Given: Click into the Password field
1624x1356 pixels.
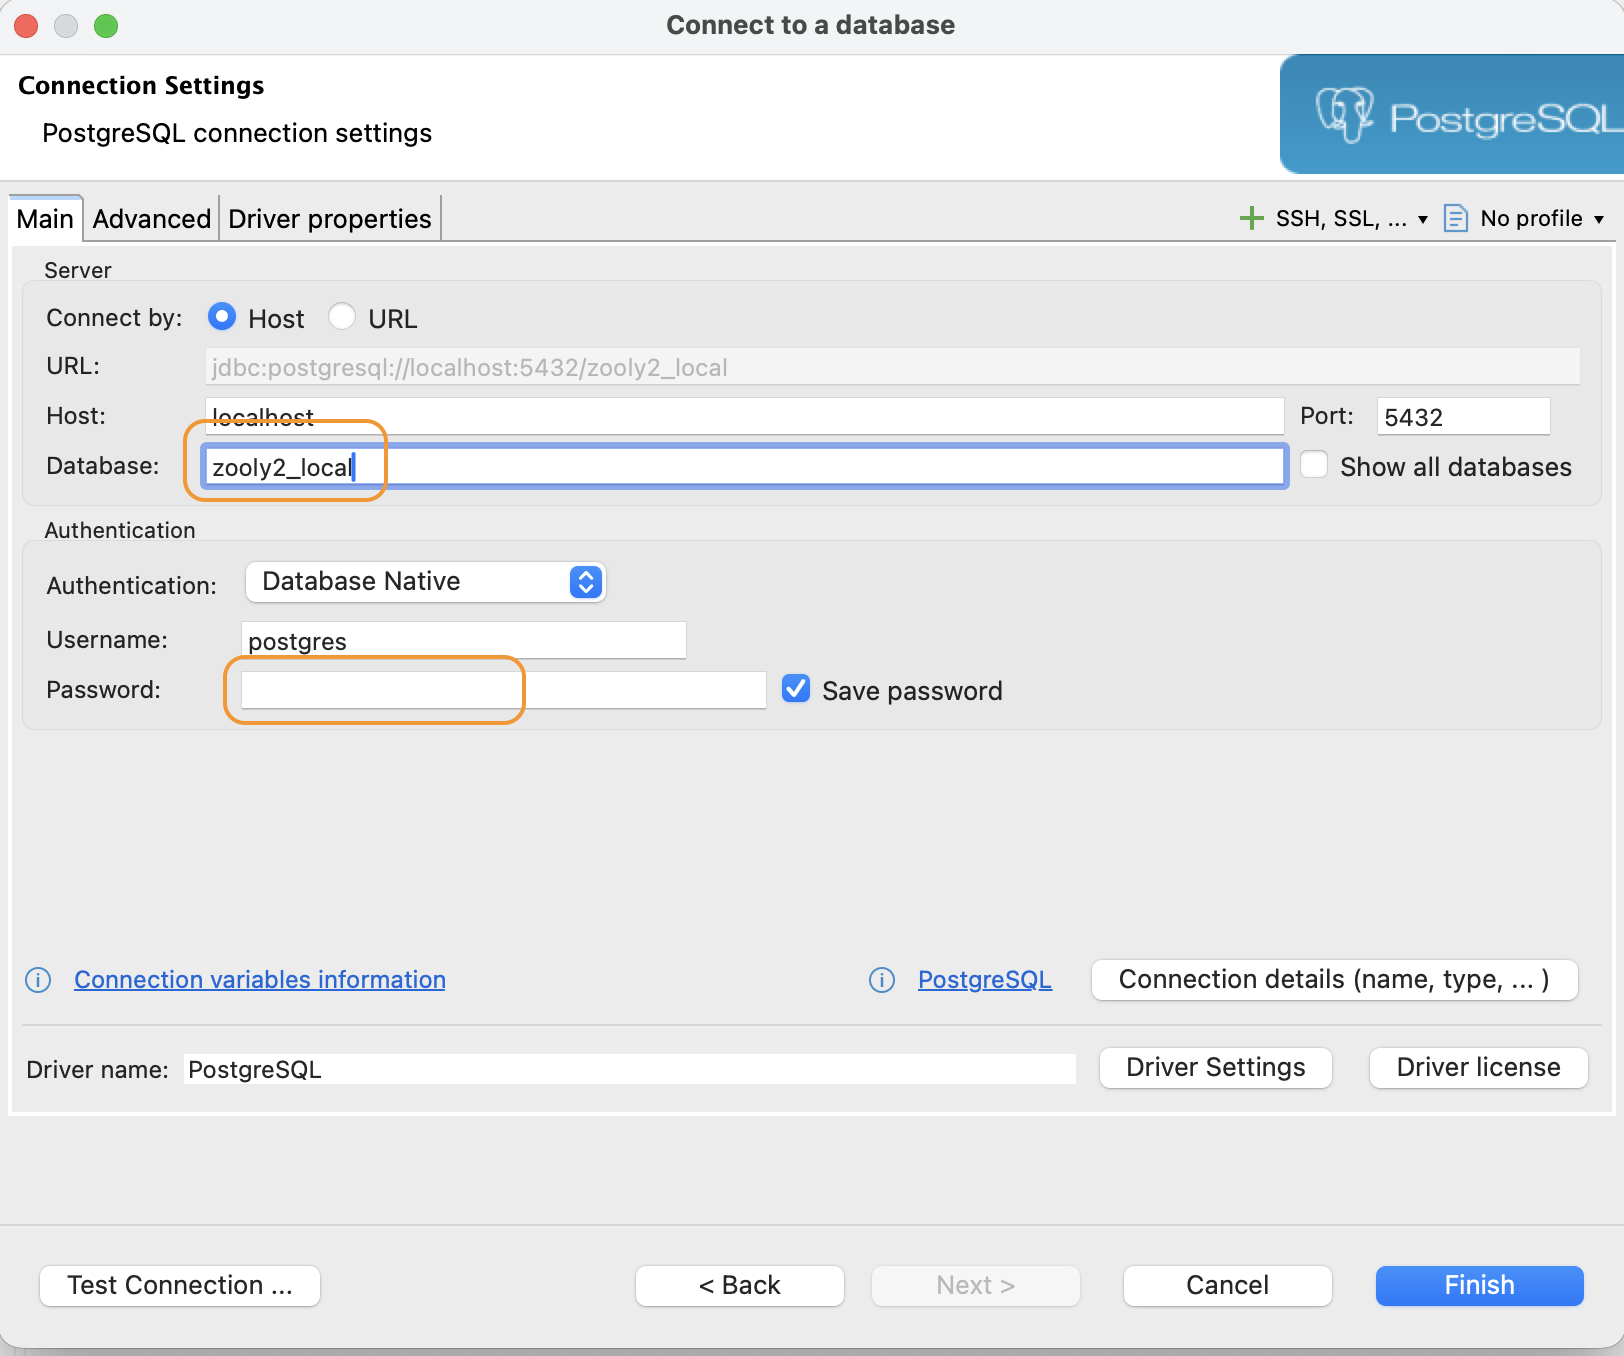Looking at the screenshot, I should point(502,690).
